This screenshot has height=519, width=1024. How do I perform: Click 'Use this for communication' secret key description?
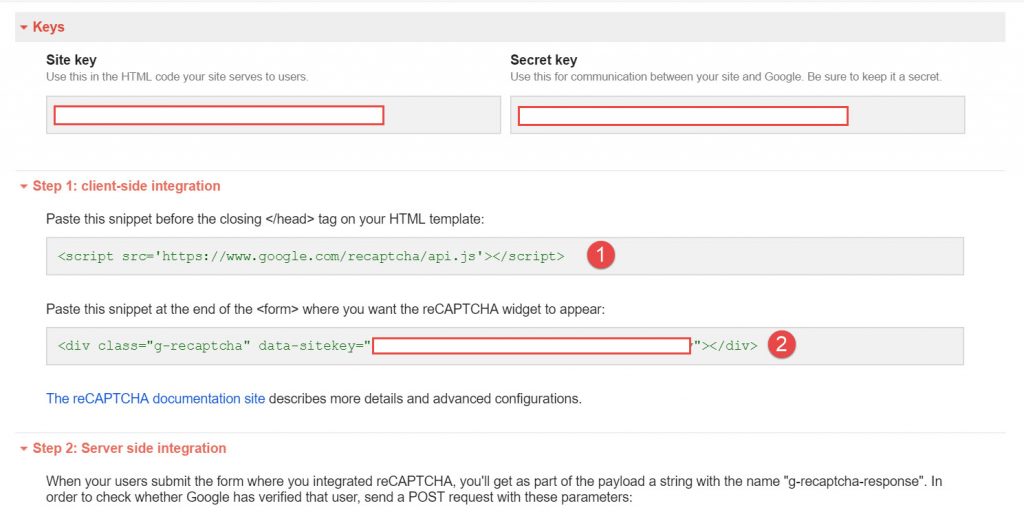tap(726, 77)
